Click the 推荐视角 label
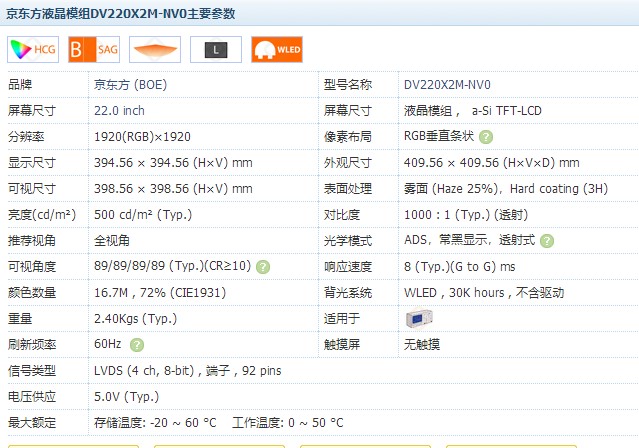This screenshot has height=448, width=639. click(32, 241)
